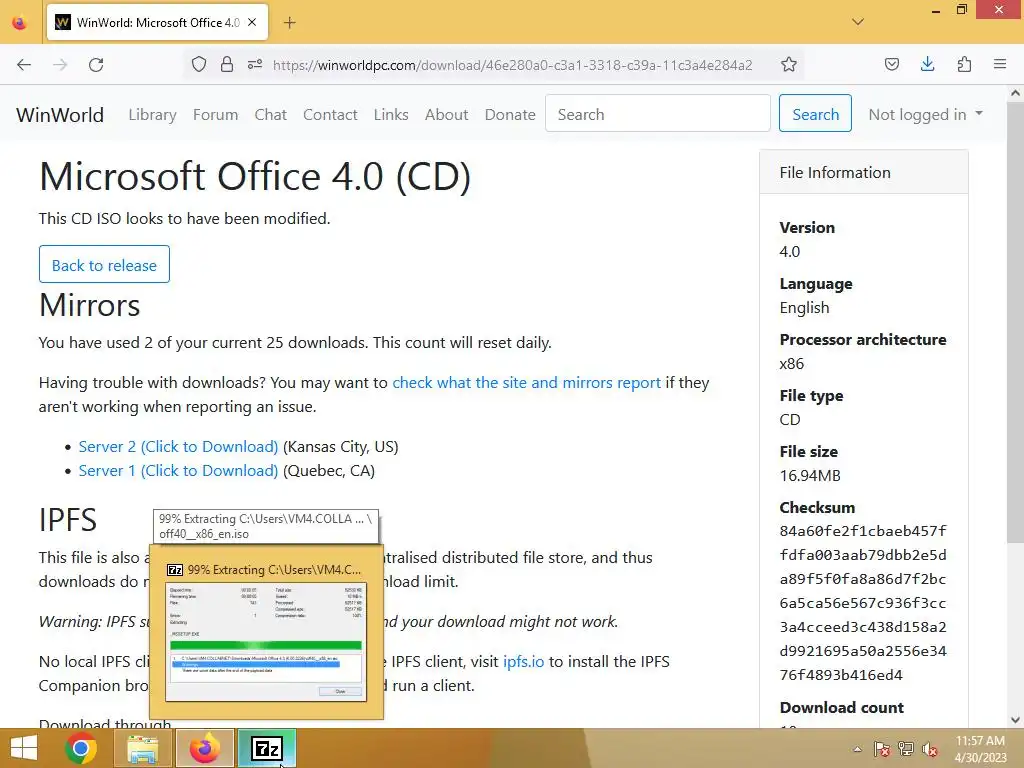Image resolution: width=1024 pixels, height=768 pixels.
Task: Click the checksum line 84a60fe2f1cbaeb457f
Action: click(x=863, y=531)
